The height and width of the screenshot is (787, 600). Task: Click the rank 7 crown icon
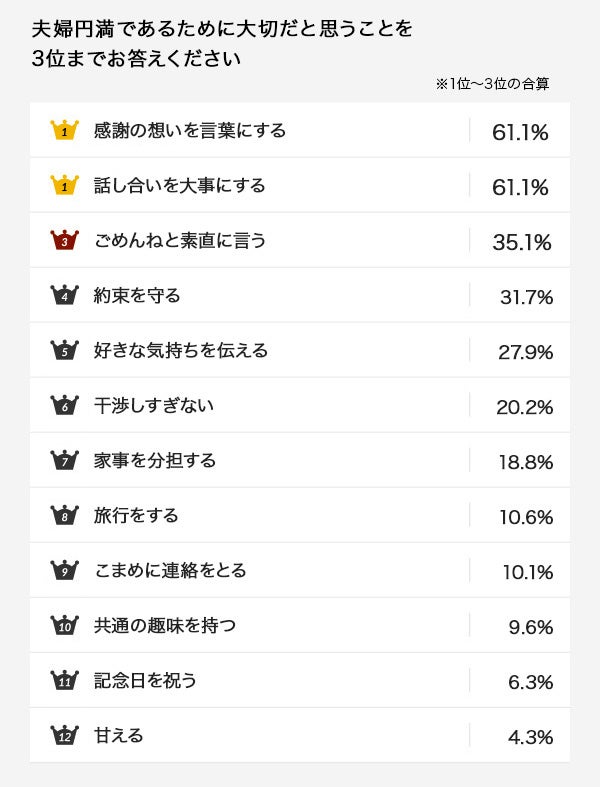click(x=64, y=460)
